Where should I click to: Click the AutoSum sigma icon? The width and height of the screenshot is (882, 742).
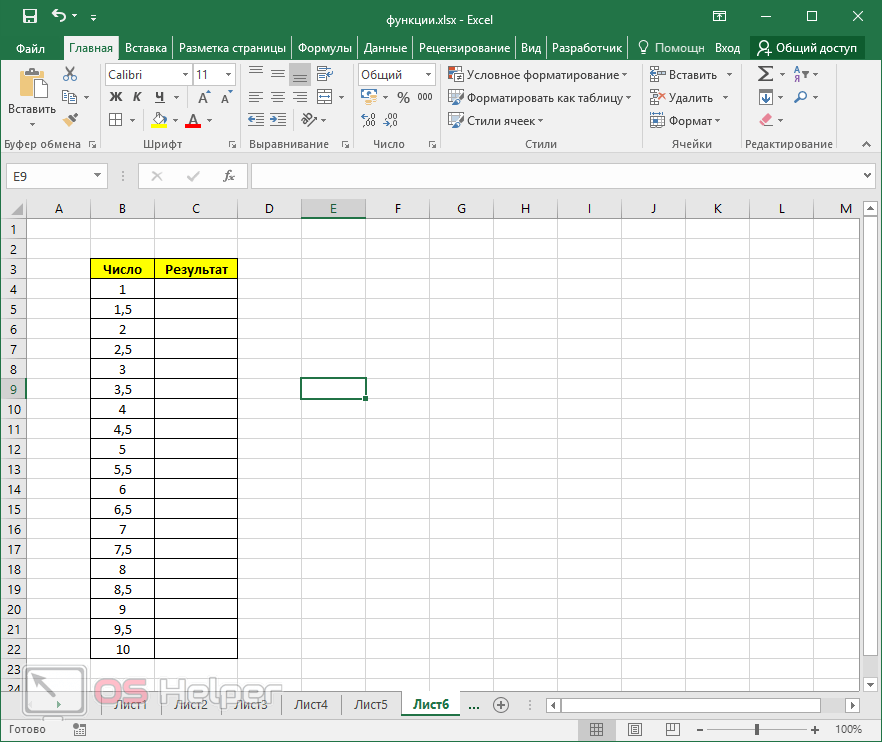tap(766, 74)
